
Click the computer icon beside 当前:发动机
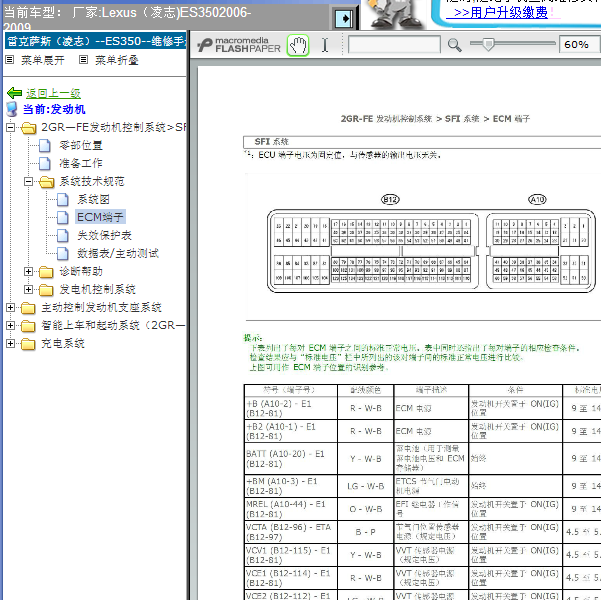[x=12, y=109]
